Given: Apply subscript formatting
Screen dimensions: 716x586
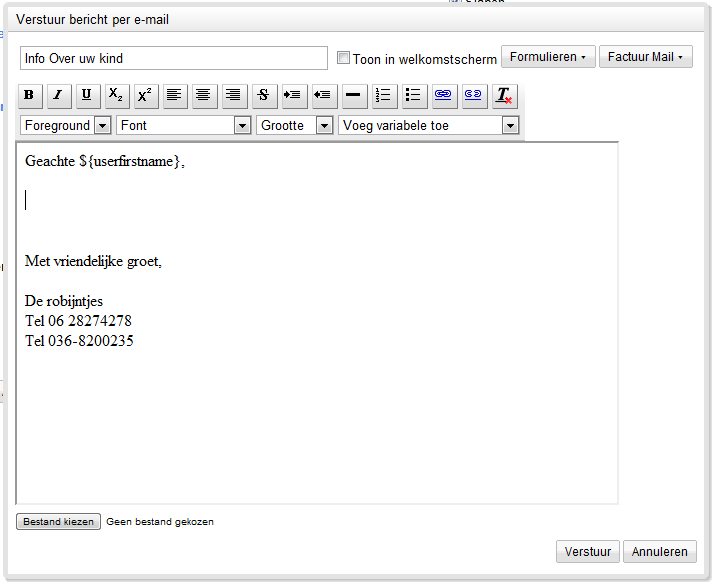Looking at the screenshot, I should (116, 96).
